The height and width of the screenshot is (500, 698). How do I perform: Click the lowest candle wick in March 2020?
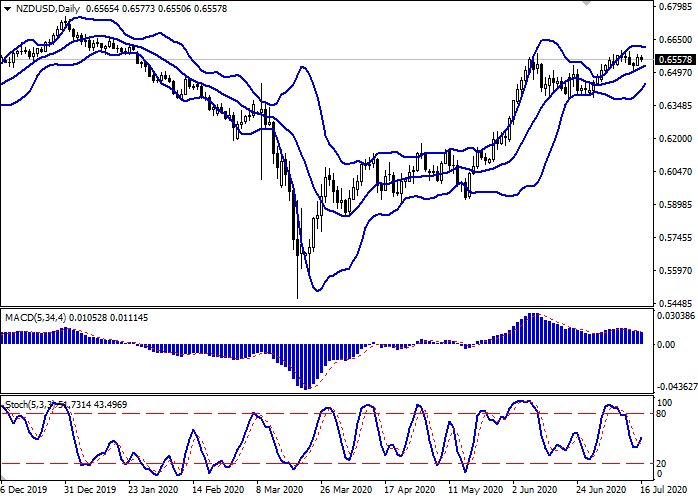297,297
